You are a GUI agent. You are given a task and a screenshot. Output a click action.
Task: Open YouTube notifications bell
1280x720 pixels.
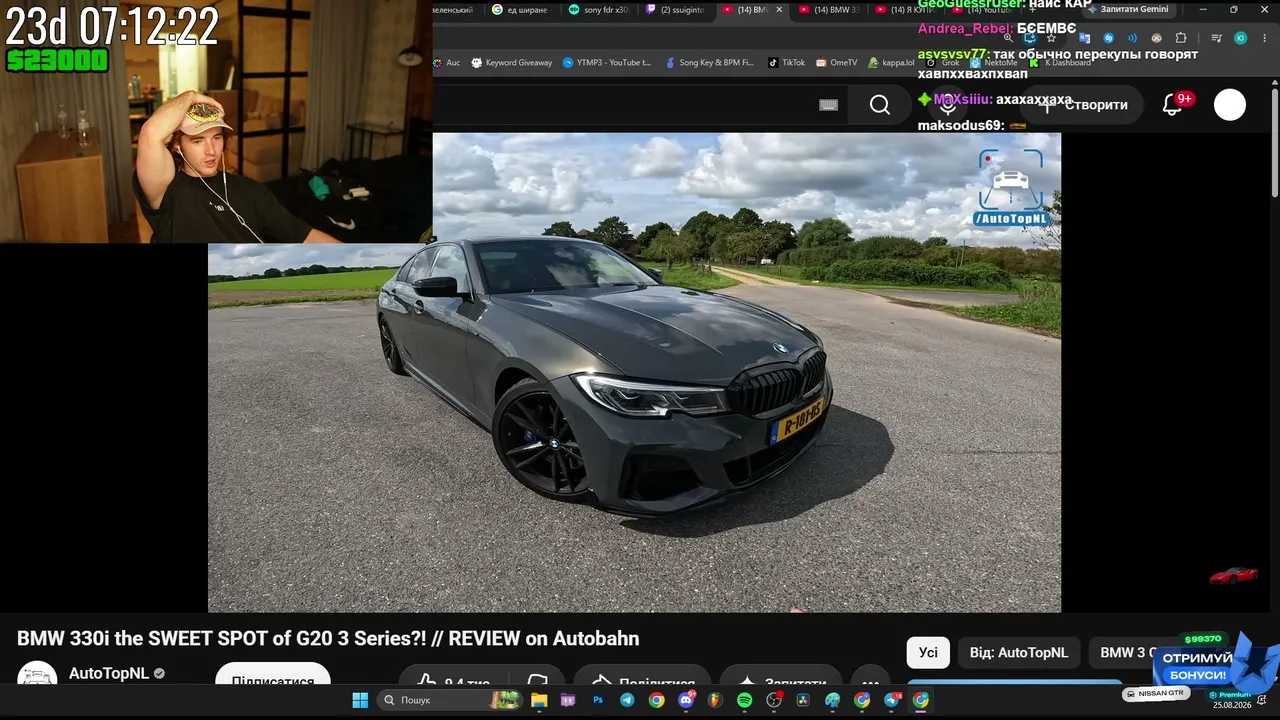point(1172,105)
